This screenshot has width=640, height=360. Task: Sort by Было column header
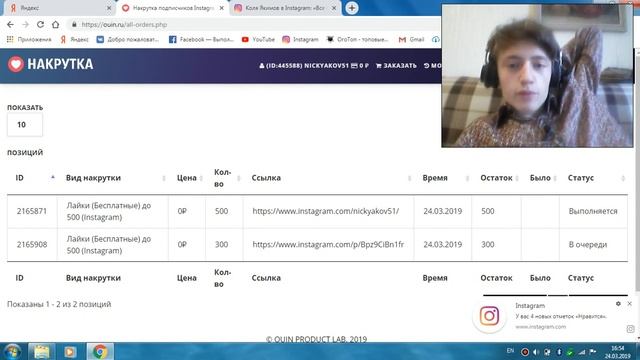(x=540, y=178)
